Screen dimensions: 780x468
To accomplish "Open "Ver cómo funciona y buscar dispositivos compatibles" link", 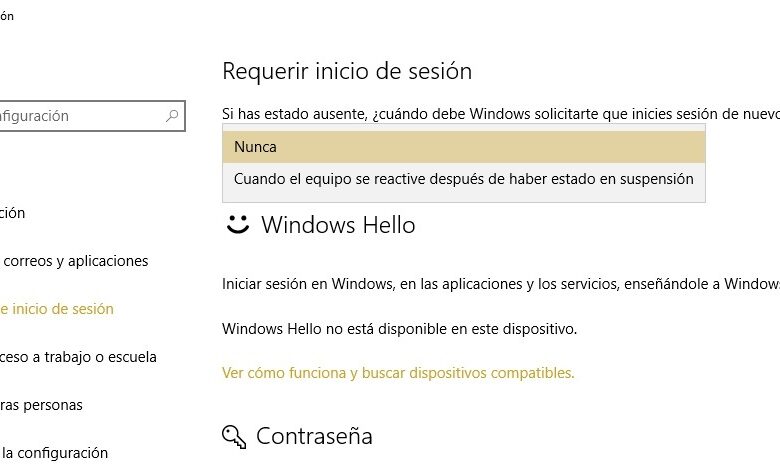I will (398, 373).
